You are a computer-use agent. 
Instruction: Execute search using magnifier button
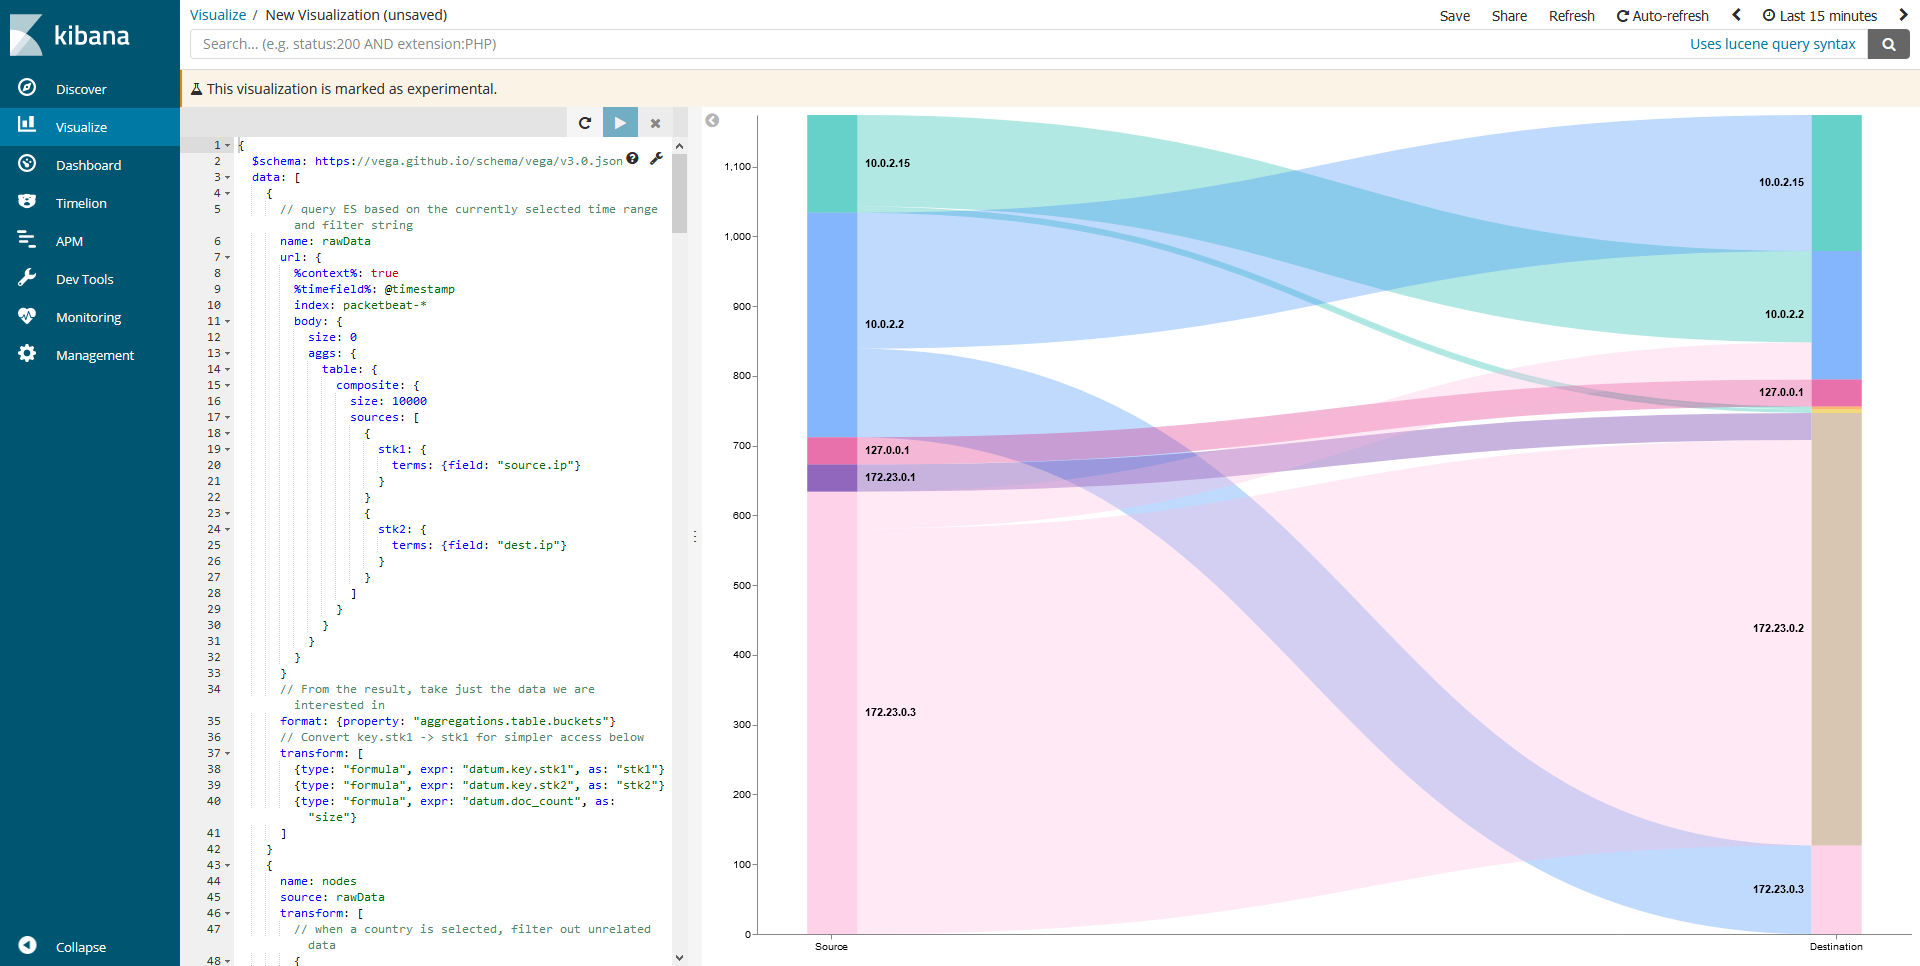[x=1888, y=44]
